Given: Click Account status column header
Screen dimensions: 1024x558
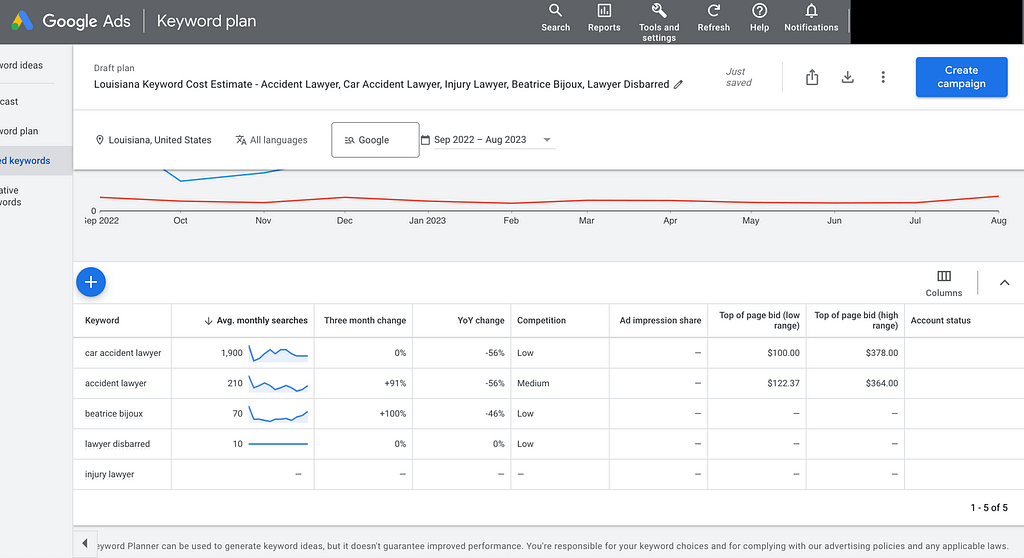Looking at the screenshot, I should pos(940,320).
